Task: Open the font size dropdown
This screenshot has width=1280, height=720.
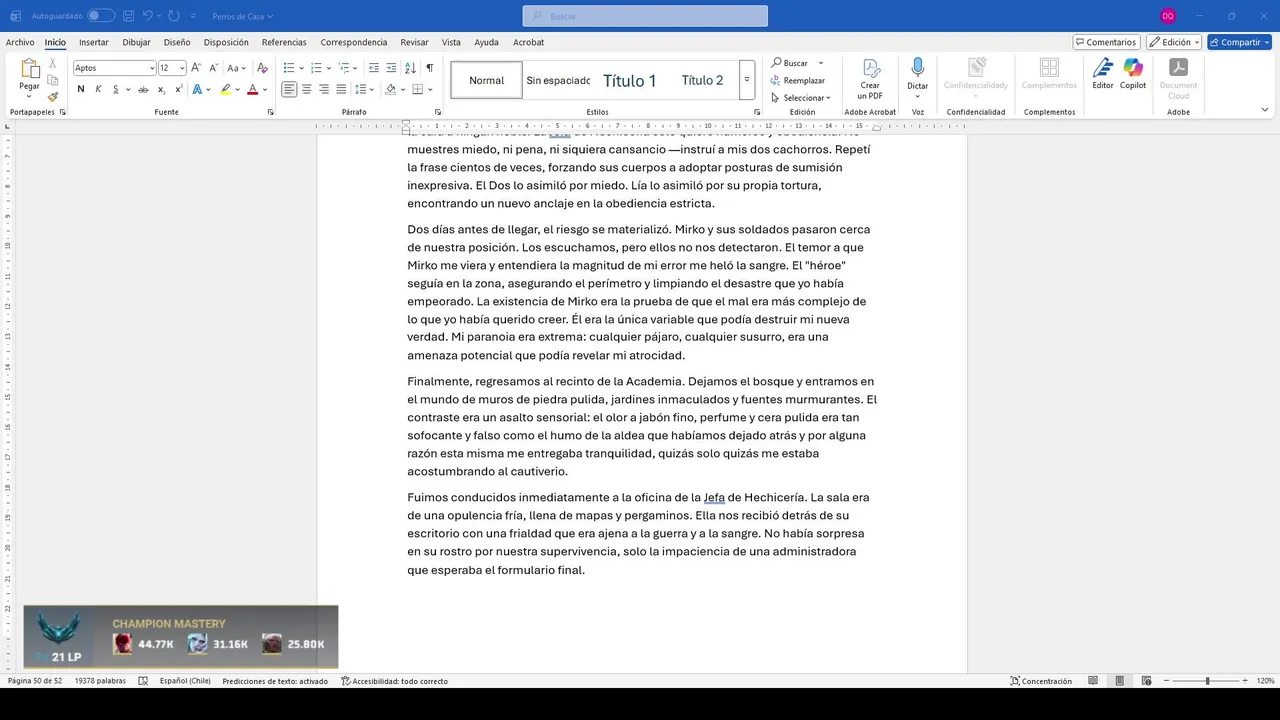Action: (x=182, y=68)
